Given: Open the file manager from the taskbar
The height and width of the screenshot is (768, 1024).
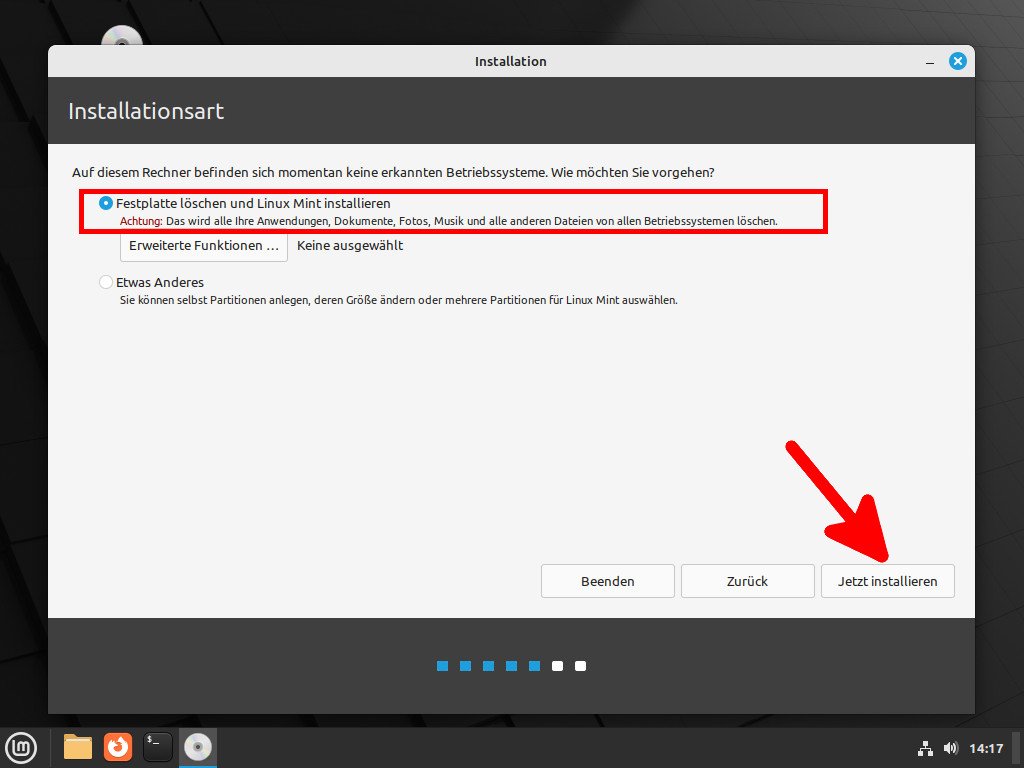Looking at the screenshot, I should click(x=77, y=747).
